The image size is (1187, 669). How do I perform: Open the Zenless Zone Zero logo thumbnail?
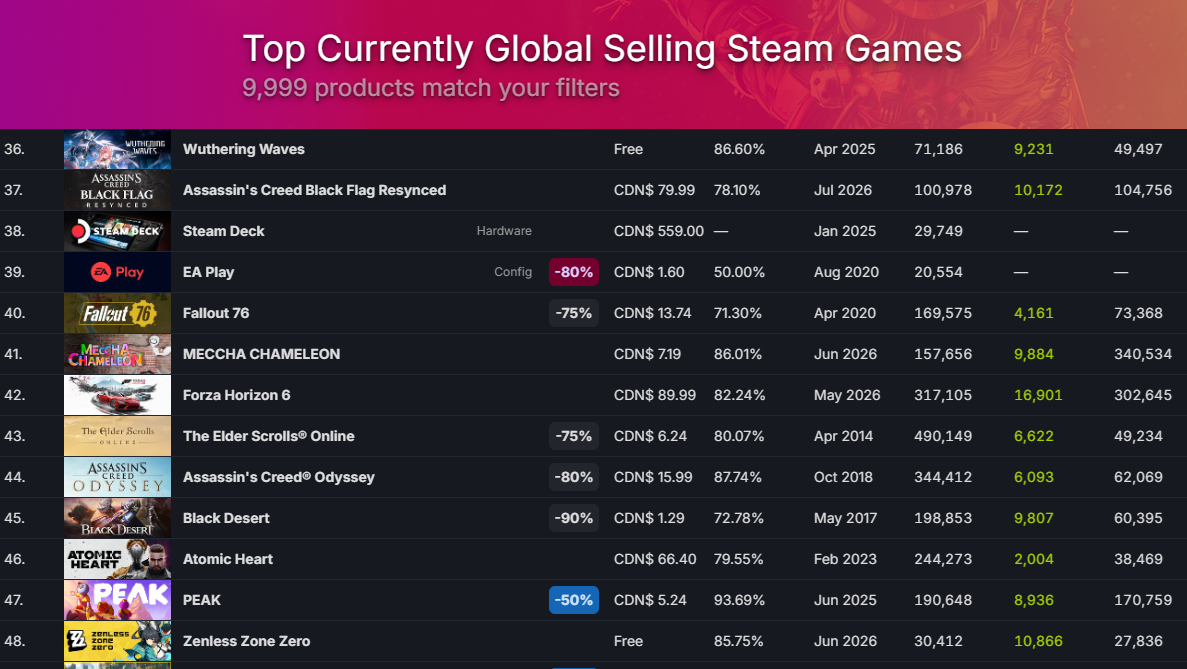point(117,641)
